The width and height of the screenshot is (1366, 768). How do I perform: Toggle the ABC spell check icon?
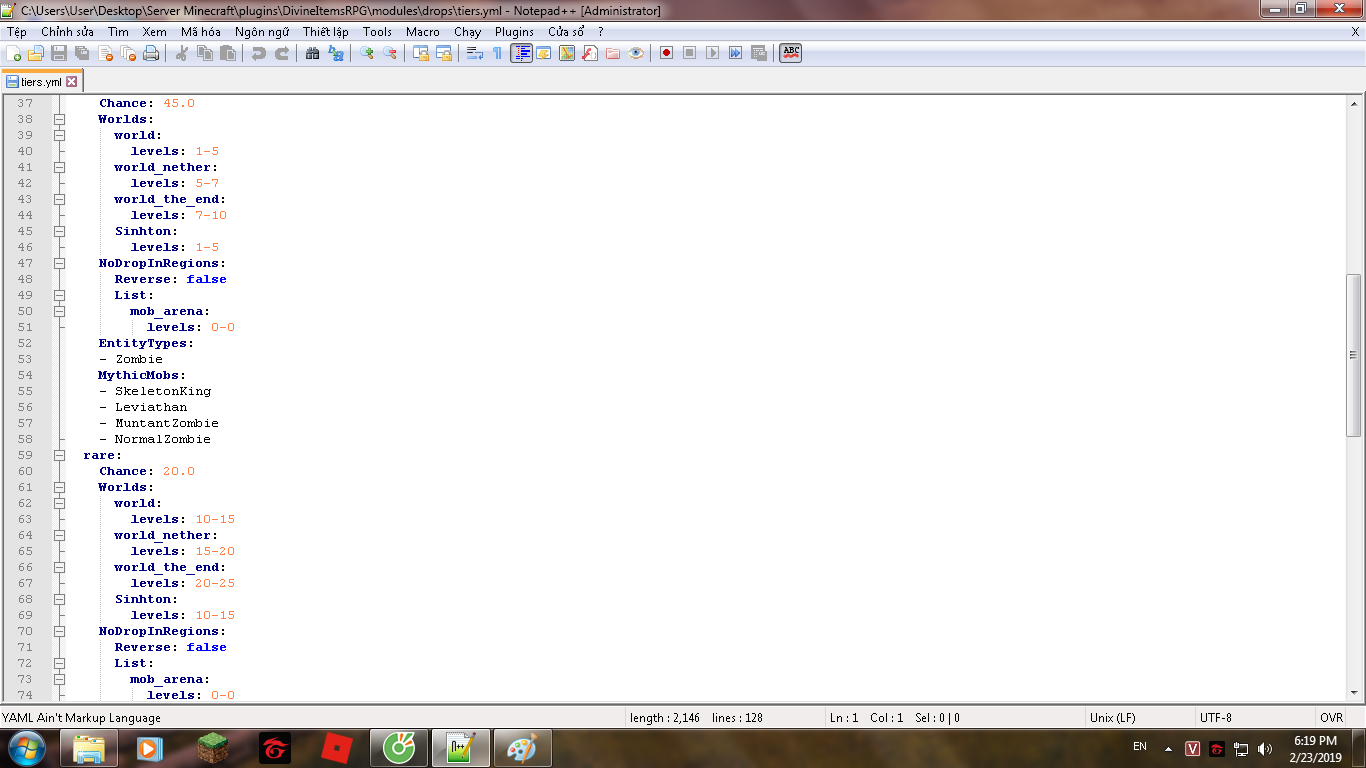(x=791, y=53)
